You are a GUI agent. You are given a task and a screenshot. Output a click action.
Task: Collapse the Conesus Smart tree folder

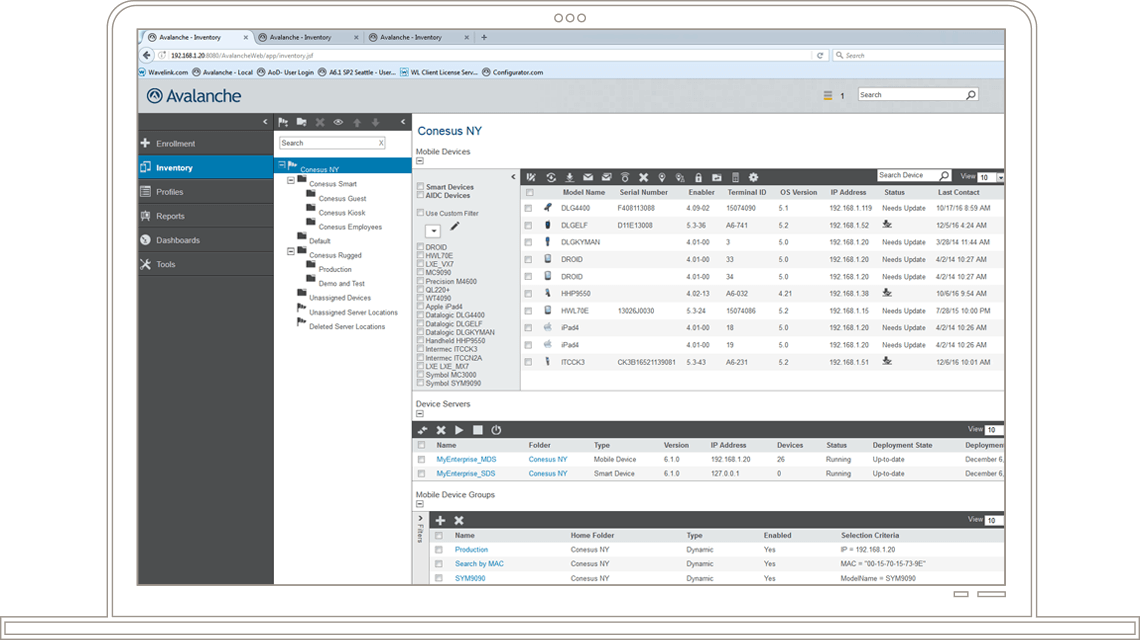tap(291, 184)
